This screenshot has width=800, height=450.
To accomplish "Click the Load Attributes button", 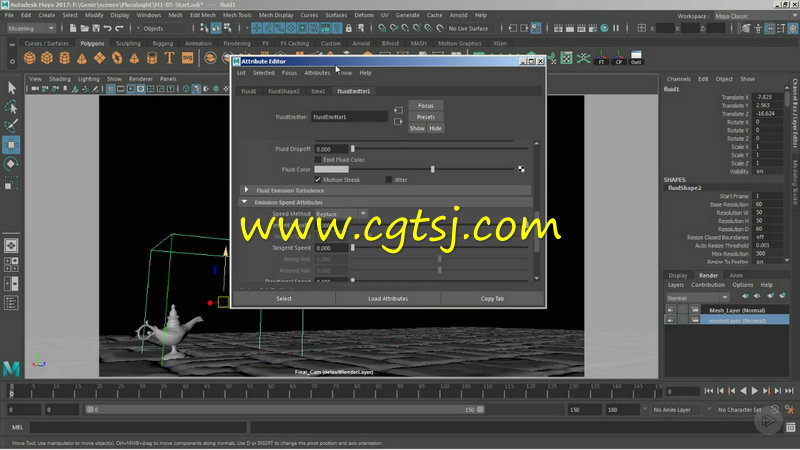I will pos(388,298).
